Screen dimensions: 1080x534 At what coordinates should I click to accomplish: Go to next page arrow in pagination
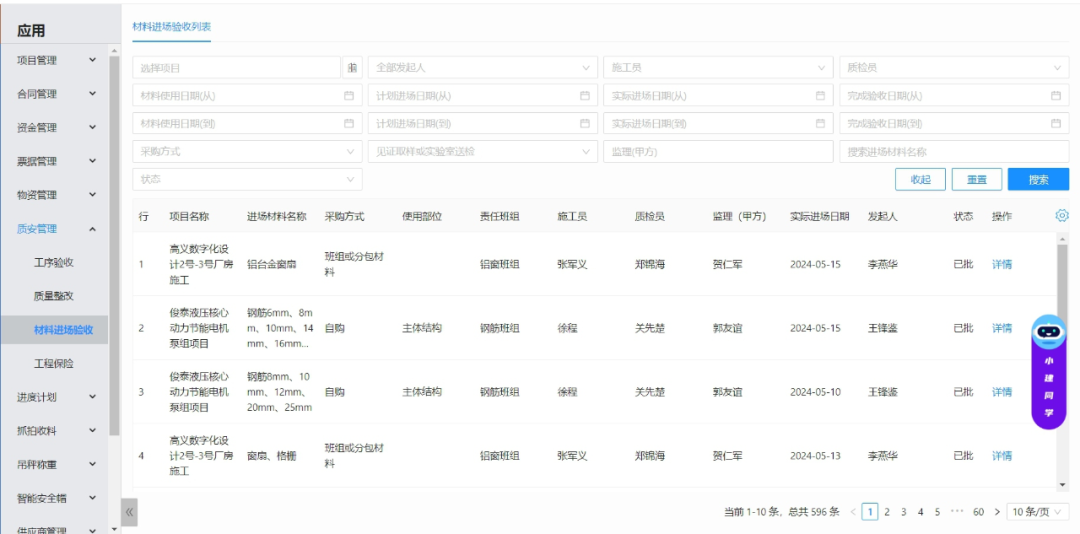pyautogui.click(x=997, y=512)
